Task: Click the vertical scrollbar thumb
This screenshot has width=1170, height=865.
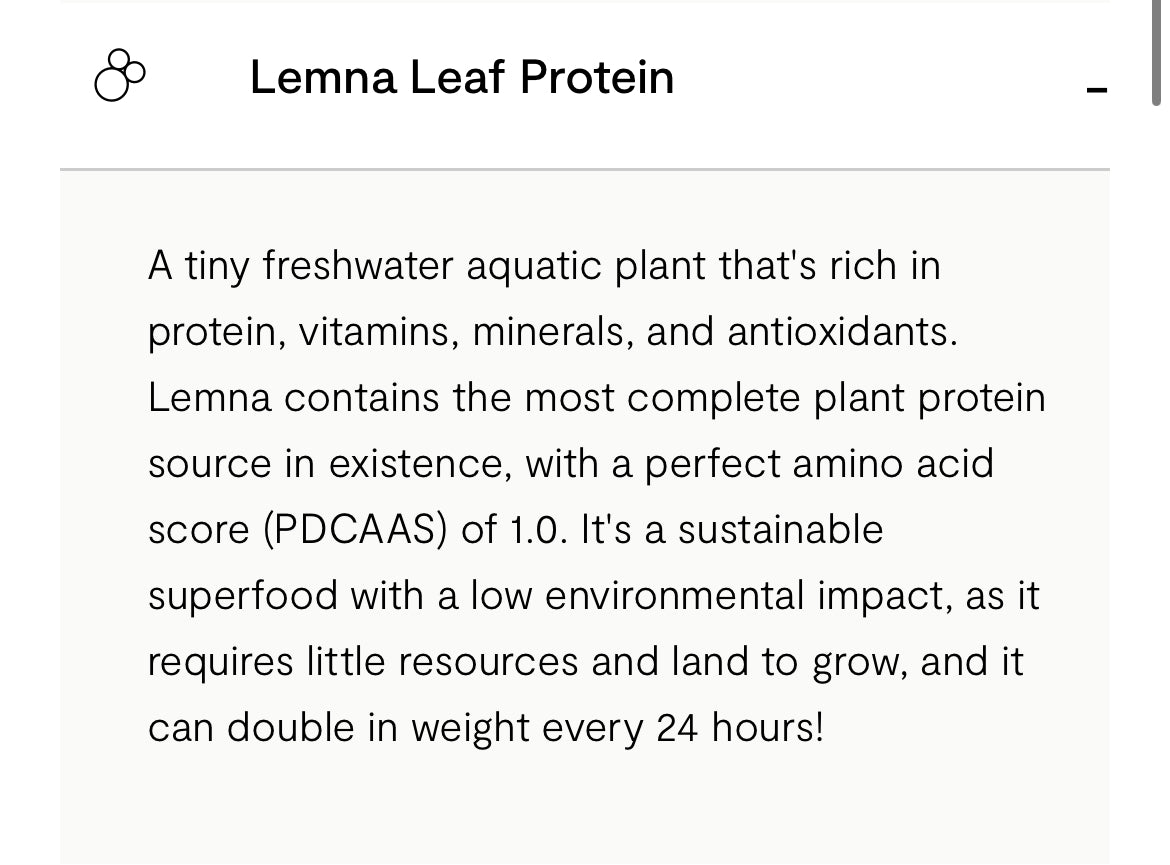Action: (x=1156, y=50)
